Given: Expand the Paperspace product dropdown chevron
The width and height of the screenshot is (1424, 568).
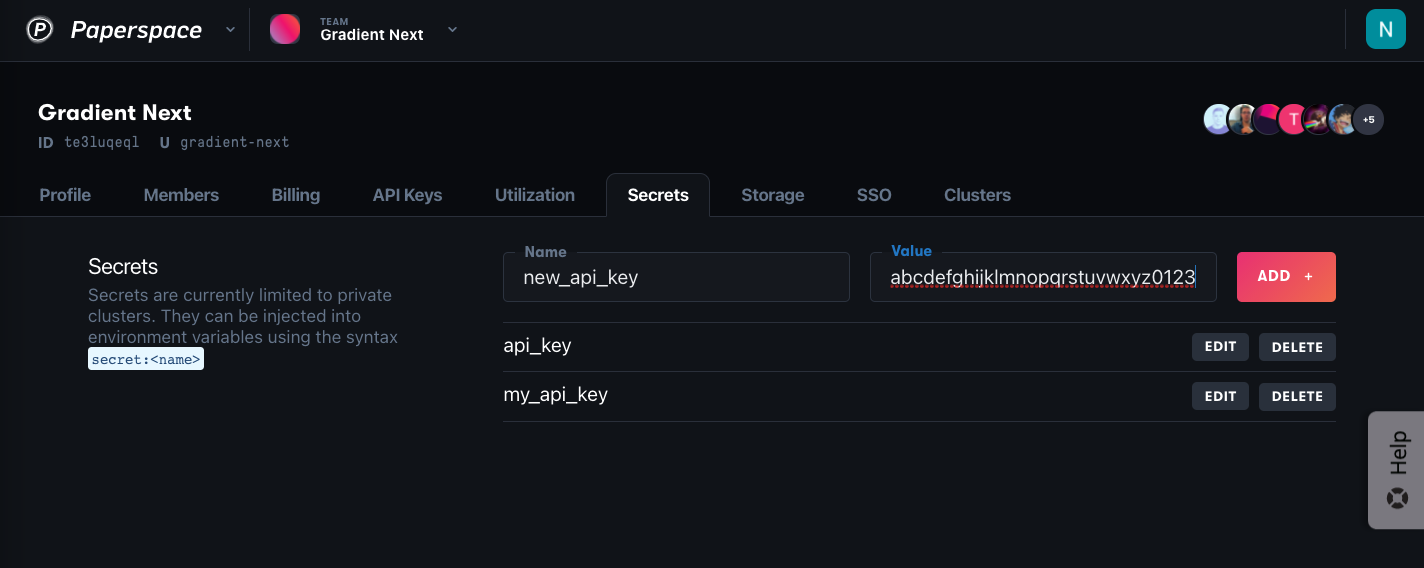Looking at the screenshot, I should (x=230, y=30).
